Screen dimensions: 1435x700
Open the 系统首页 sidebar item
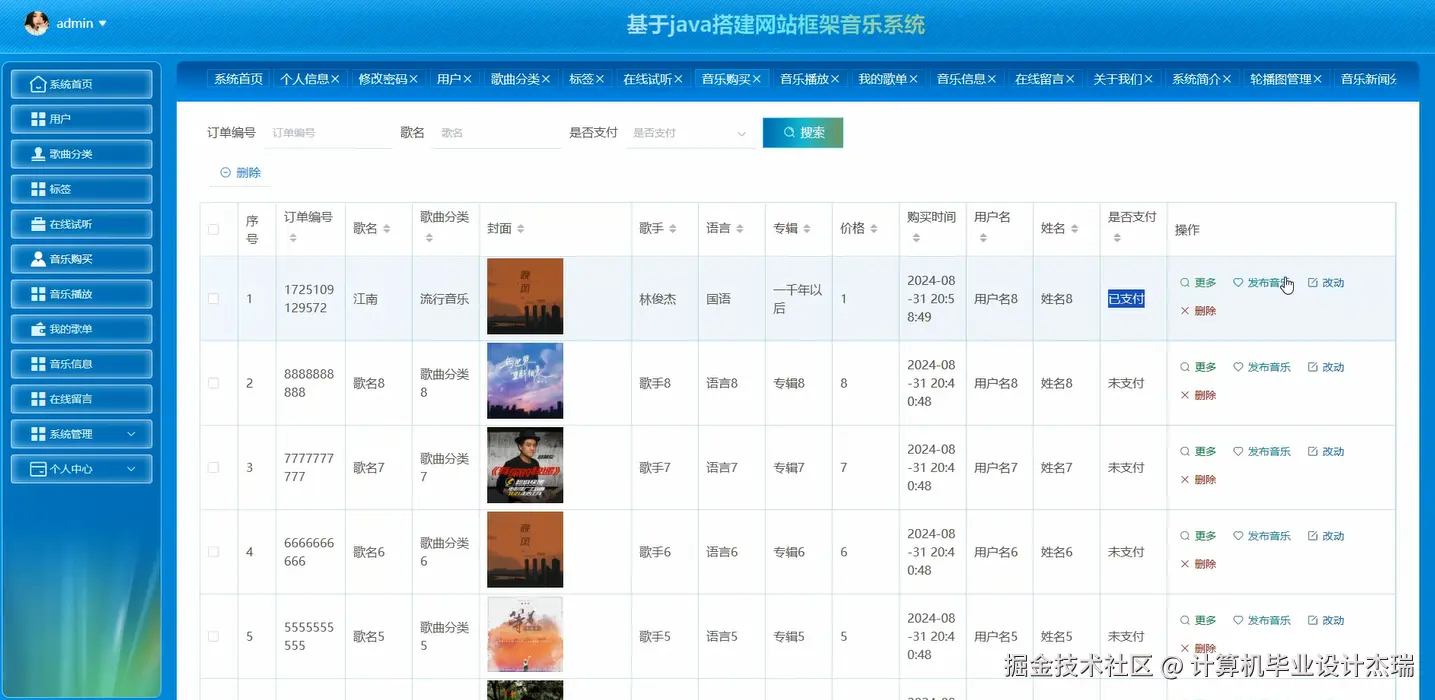81,84
